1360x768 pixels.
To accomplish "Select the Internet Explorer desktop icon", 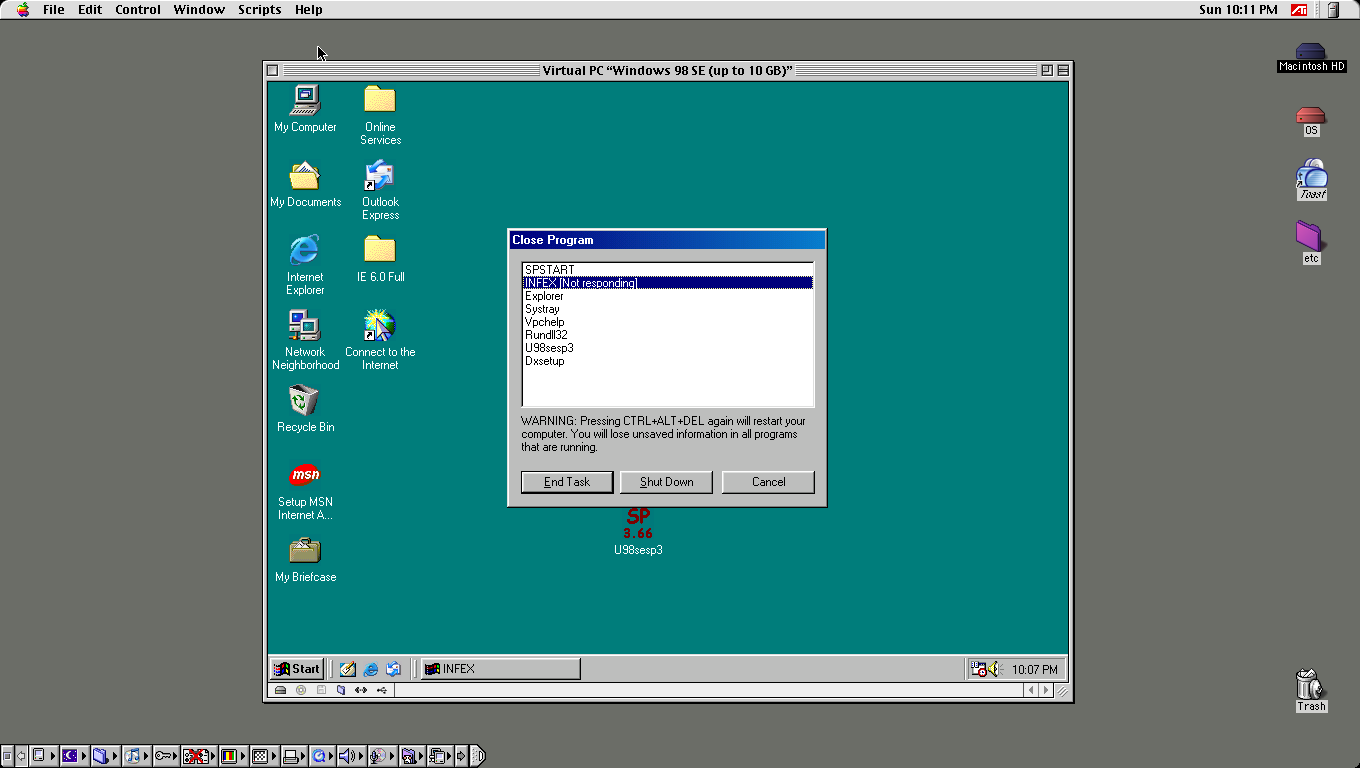I will pyautogui.click(x=305, y=264).
